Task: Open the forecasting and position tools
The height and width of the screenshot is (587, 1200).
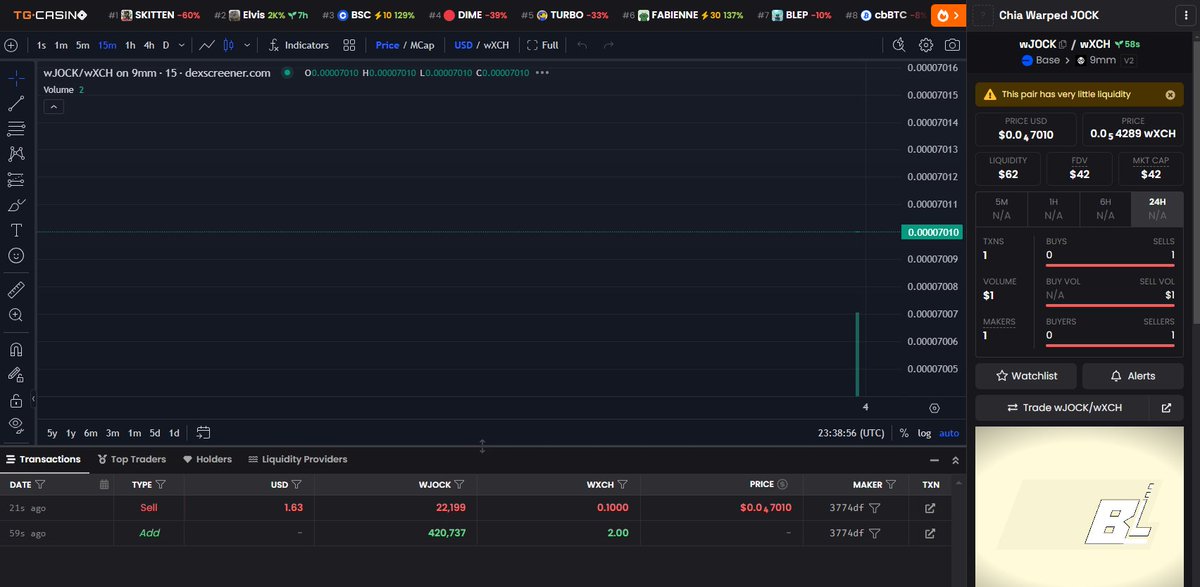Action: pos(16,180)
